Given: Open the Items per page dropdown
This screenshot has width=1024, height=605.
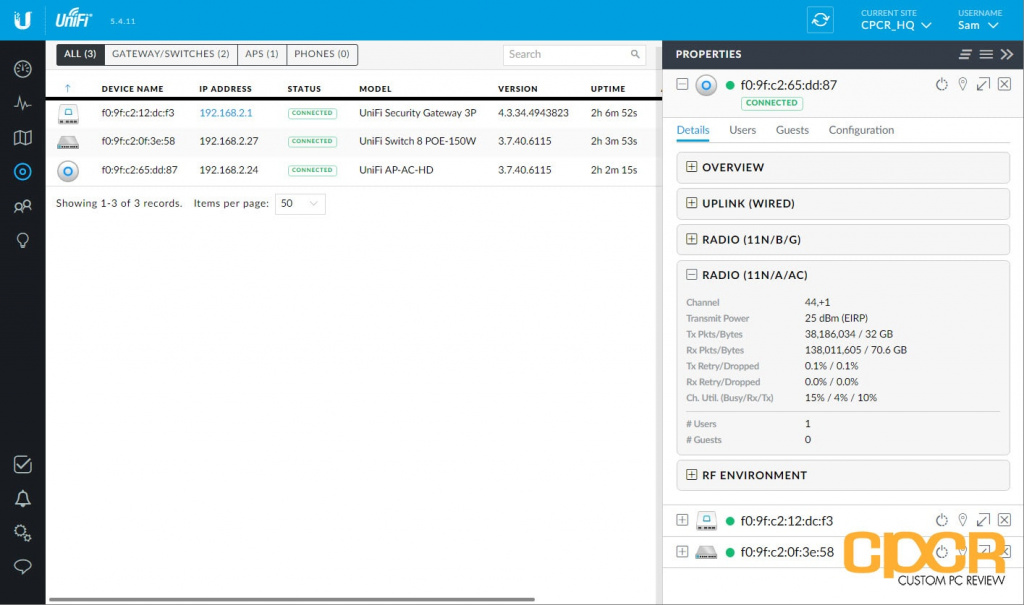Looking at the screenshot, I should click(300, 204).
